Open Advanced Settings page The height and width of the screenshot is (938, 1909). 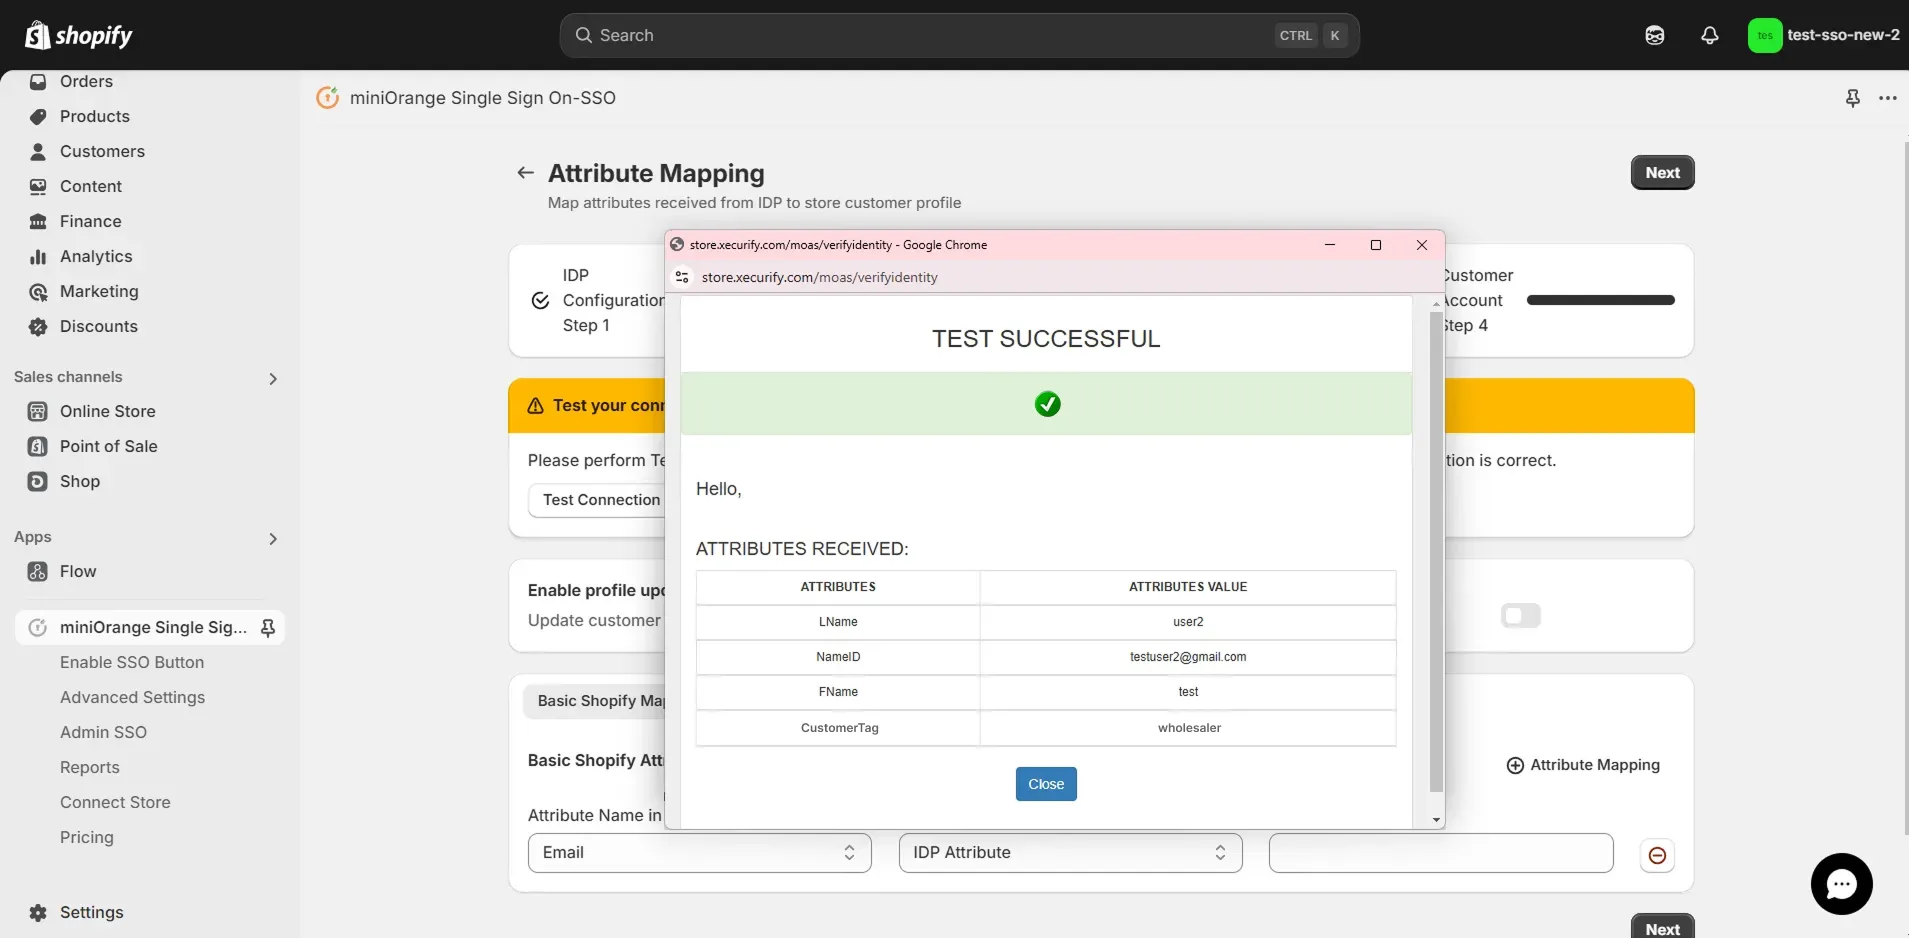click(132, 697)
